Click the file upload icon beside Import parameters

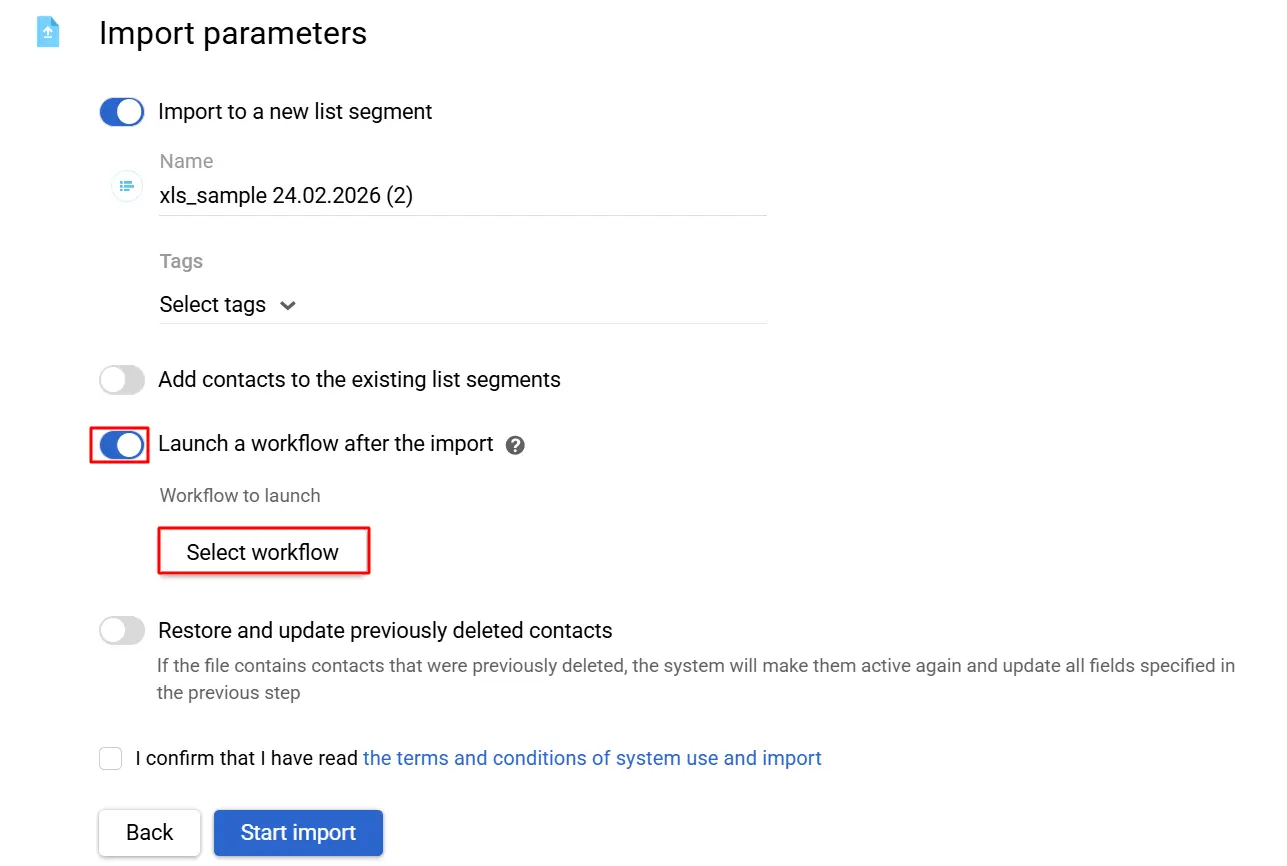pos(46,31)
